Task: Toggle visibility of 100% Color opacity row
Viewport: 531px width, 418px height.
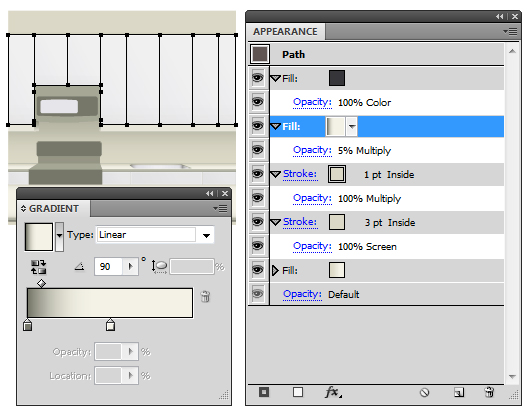Action: click(x=258, y=102)
